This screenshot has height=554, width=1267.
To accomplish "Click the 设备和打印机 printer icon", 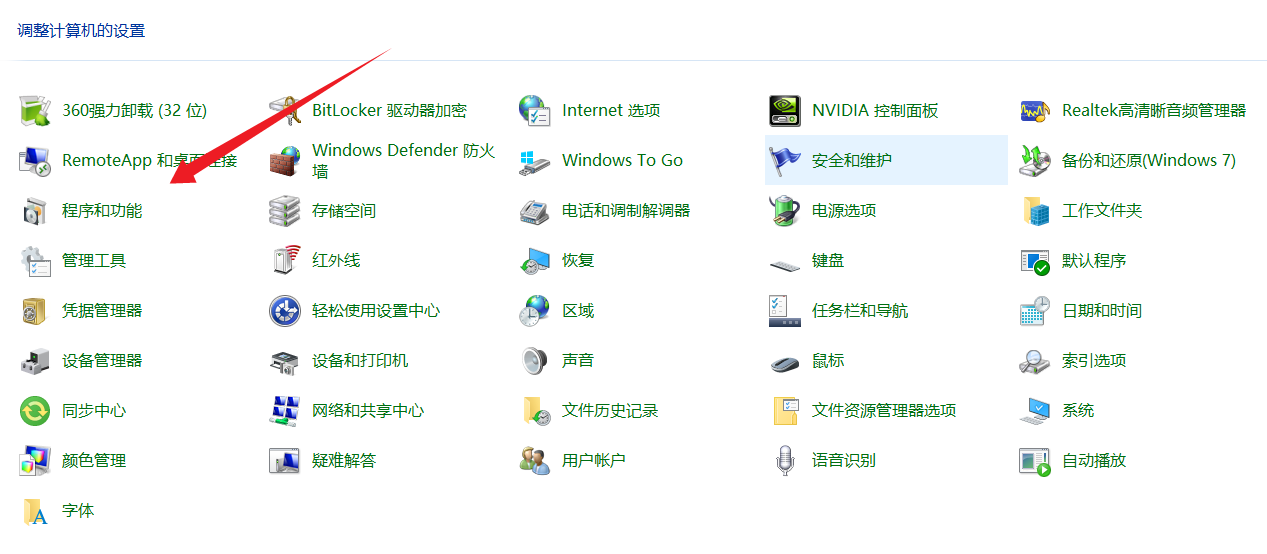I will pos(285,360).
